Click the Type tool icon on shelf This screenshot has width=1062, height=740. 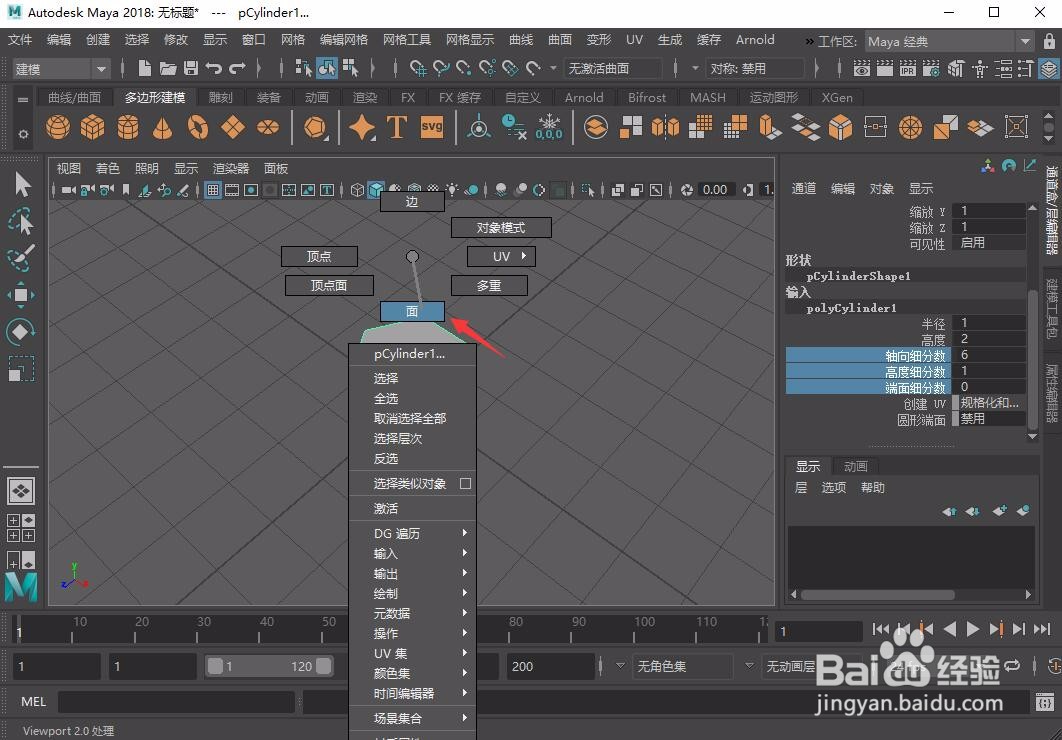pyautogui.click(x=396, y=127)
